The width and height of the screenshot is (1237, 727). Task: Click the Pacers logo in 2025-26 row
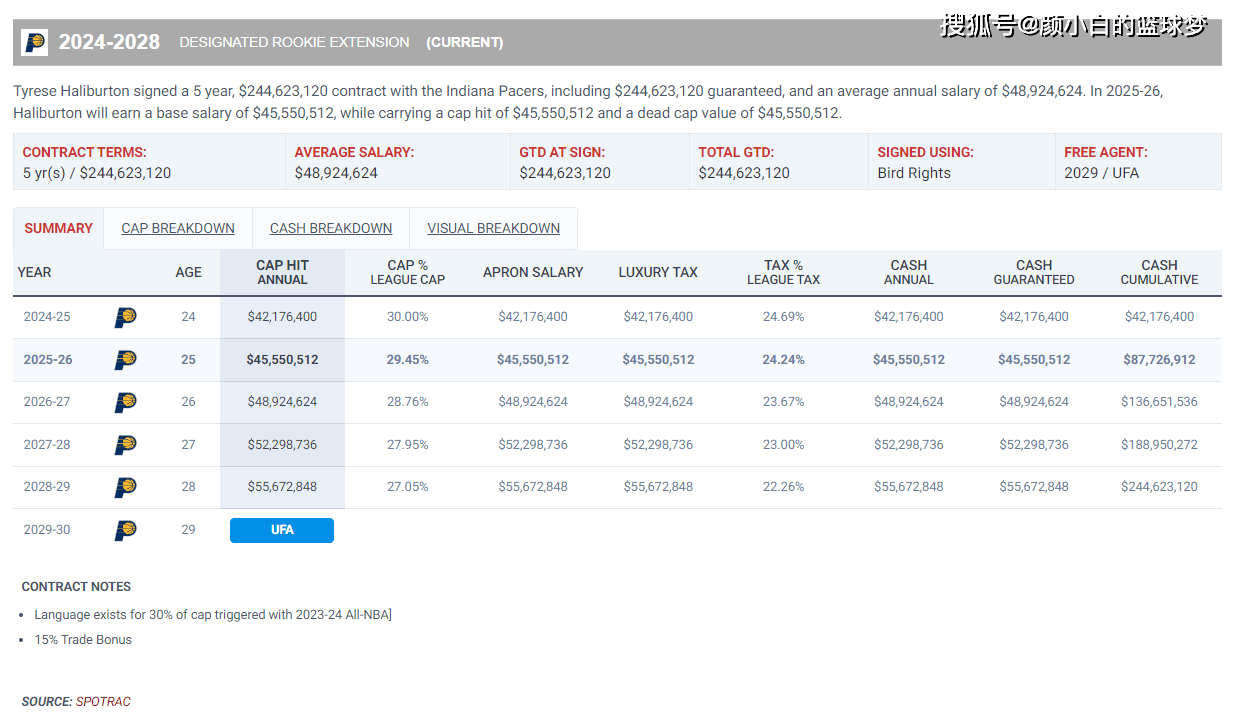(x=125, y=360)
